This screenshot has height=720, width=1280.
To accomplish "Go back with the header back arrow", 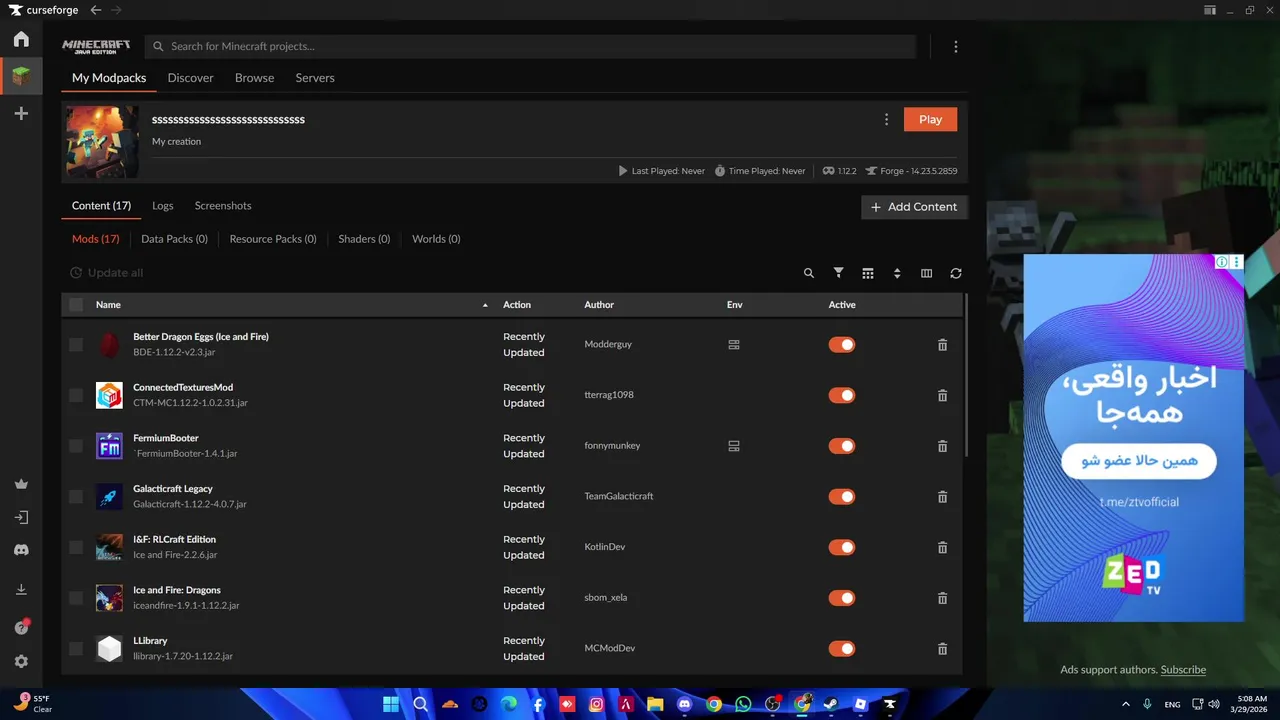I will [x=96, y=10].
